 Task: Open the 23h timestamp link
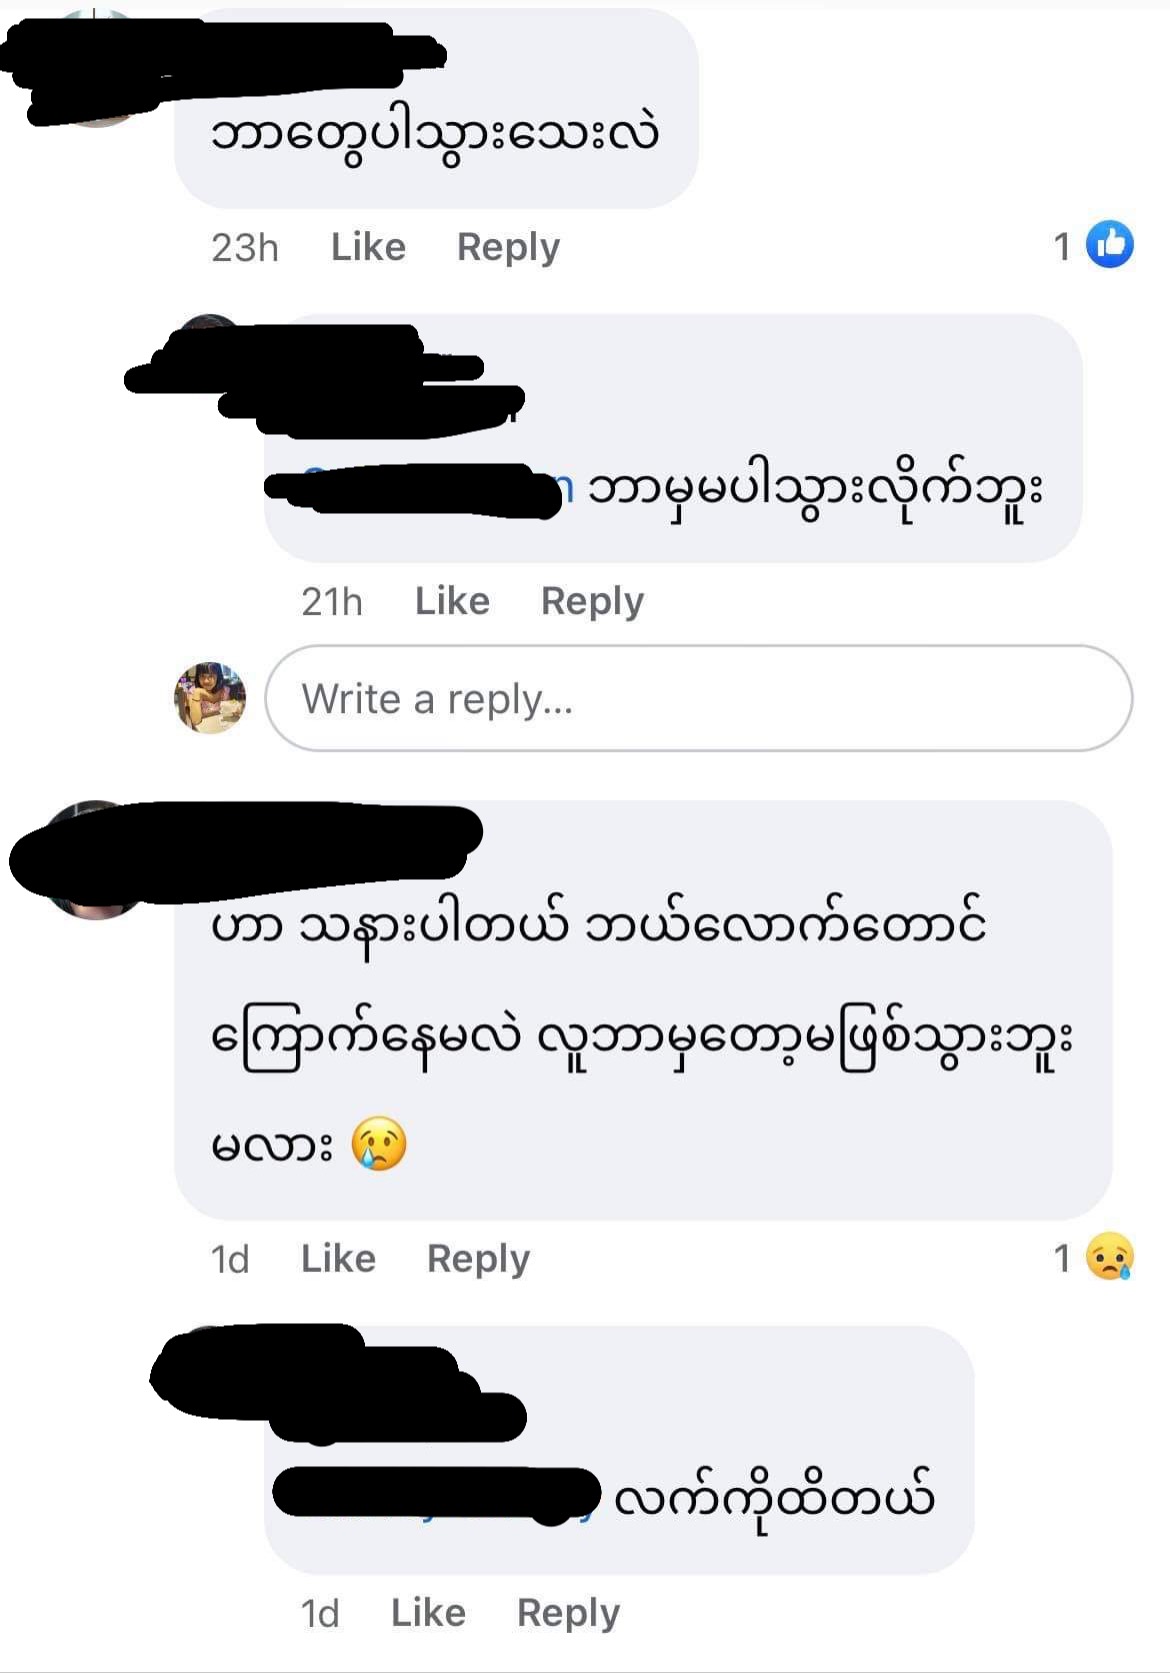click(x=245, y=248)
